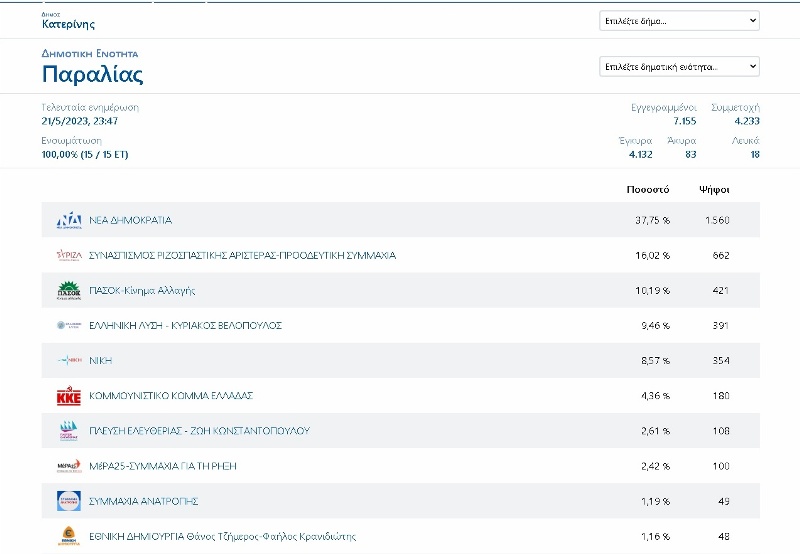This screenshot has width=800, height=554.
Task: Select the ΣΥΝΑΣΠΙΣΜΟΣ ΡΙΖΟΣΠΑΣΤΙΚΗΣ ΑΡΙΣΤΕΡΑΣ party name
Action: (x=242, y=255)
